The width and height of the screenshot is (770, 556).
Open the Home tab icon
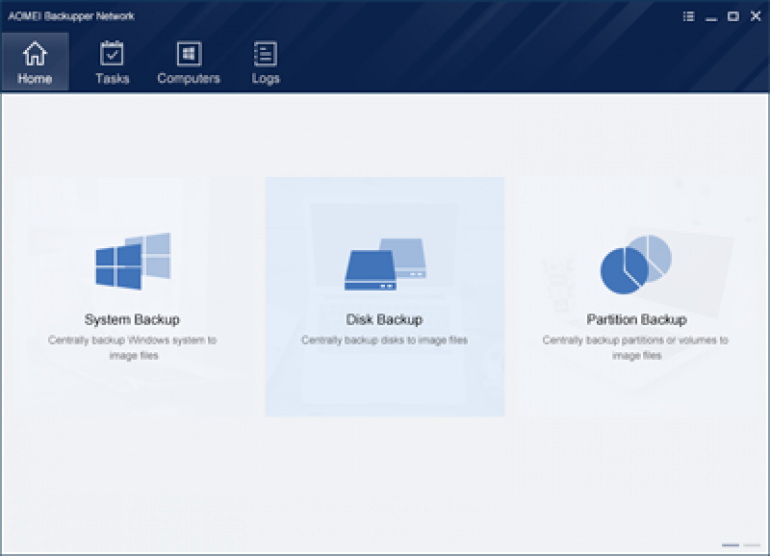click(35, 54)
